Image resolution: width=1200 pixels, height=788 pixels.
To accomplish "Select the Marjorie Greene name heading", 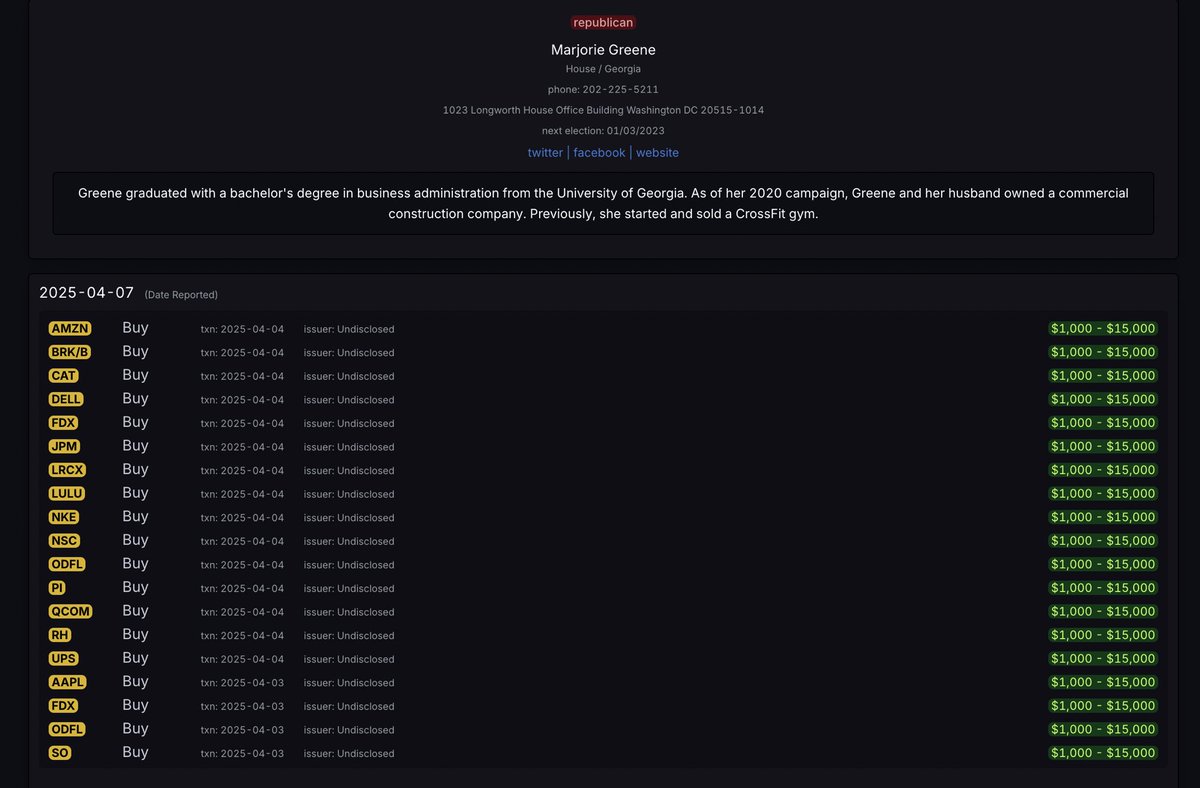I will [603, 50].
